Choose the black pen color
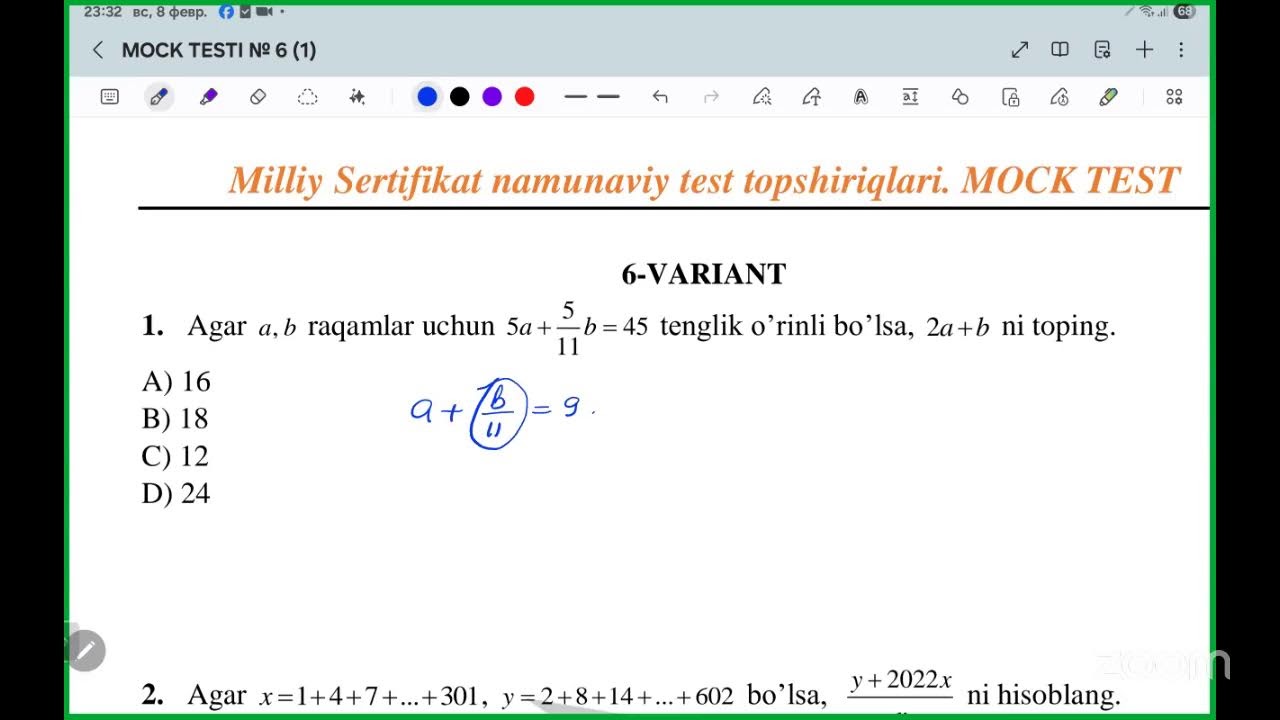 click(x=459, y=97)
